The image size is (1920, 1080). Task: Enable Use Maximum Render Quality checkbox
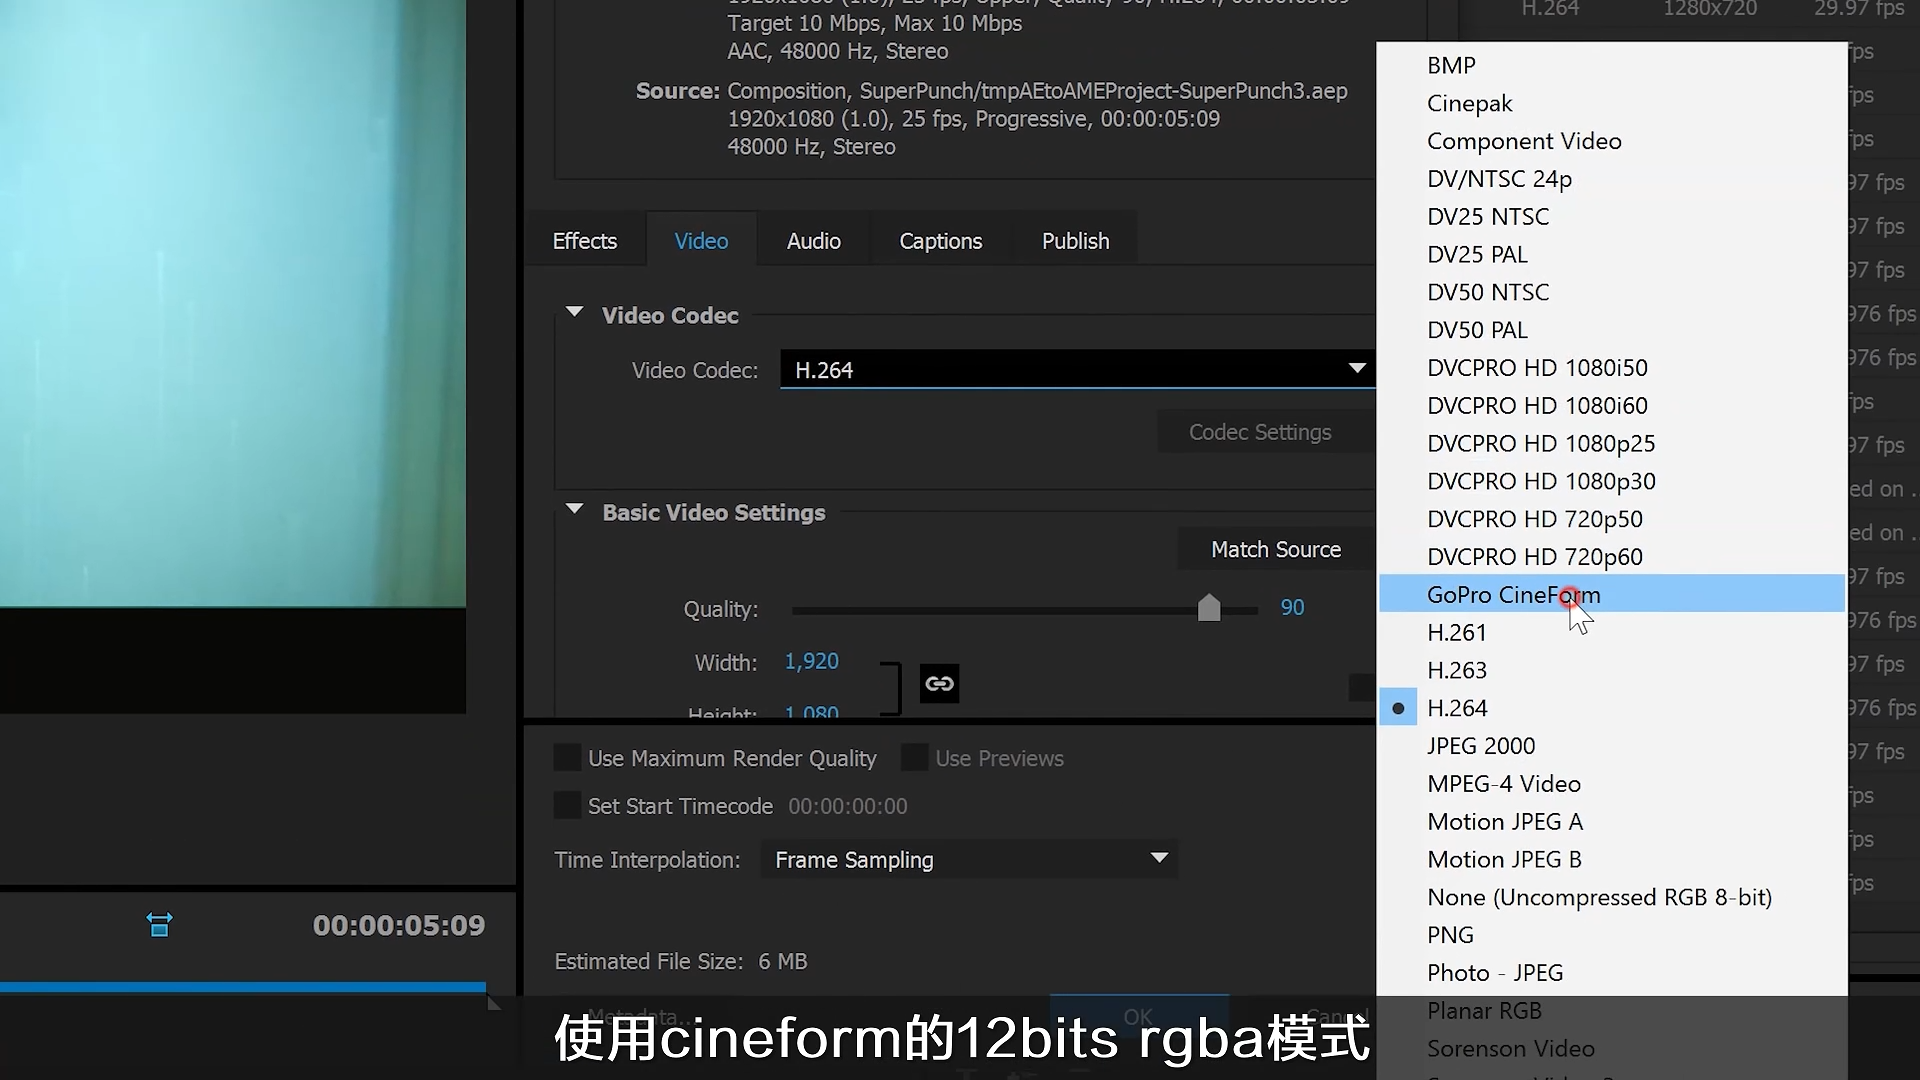coord(567,758)
